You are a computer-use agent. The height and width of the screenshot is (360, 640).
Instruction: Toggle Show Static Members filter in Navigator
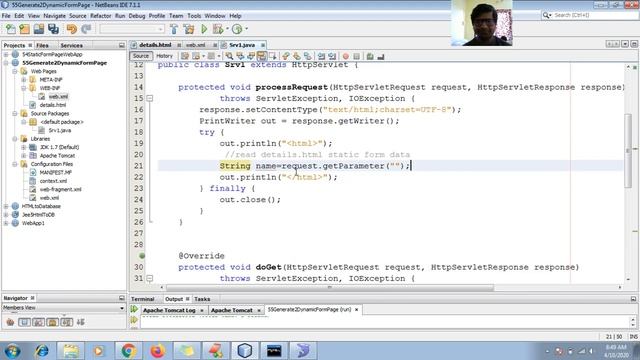point(38,322)
